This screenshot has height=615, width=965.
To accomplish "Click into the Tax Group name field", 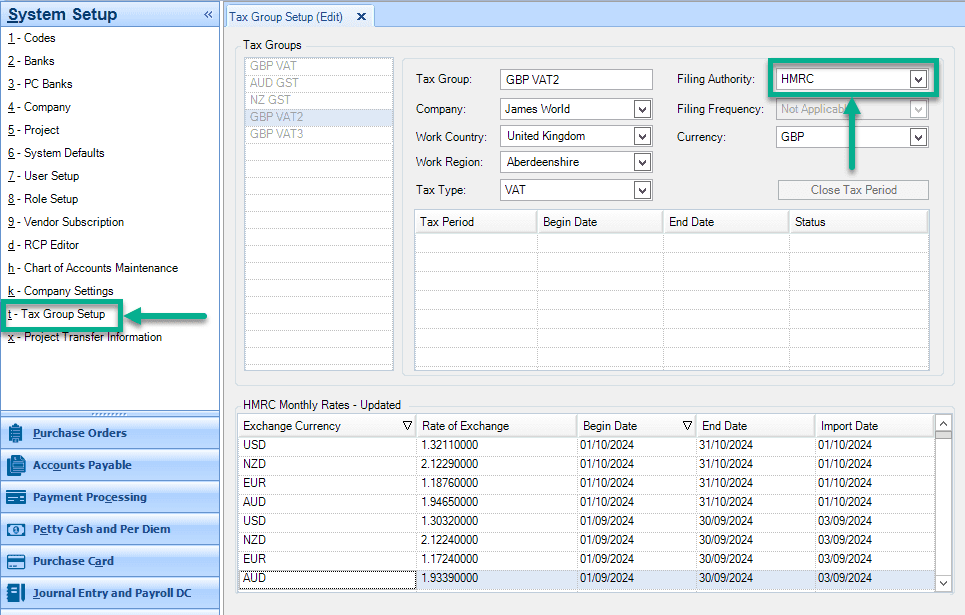I will tap(576, 79).
